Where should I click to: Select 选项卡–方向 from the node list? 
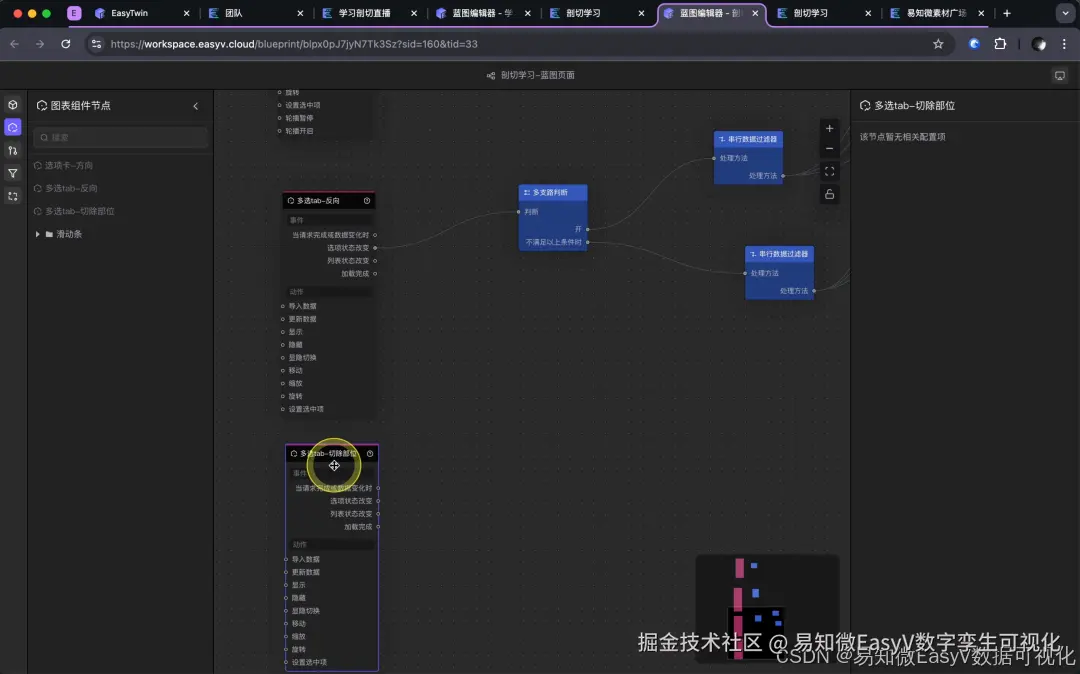[70, 165]
